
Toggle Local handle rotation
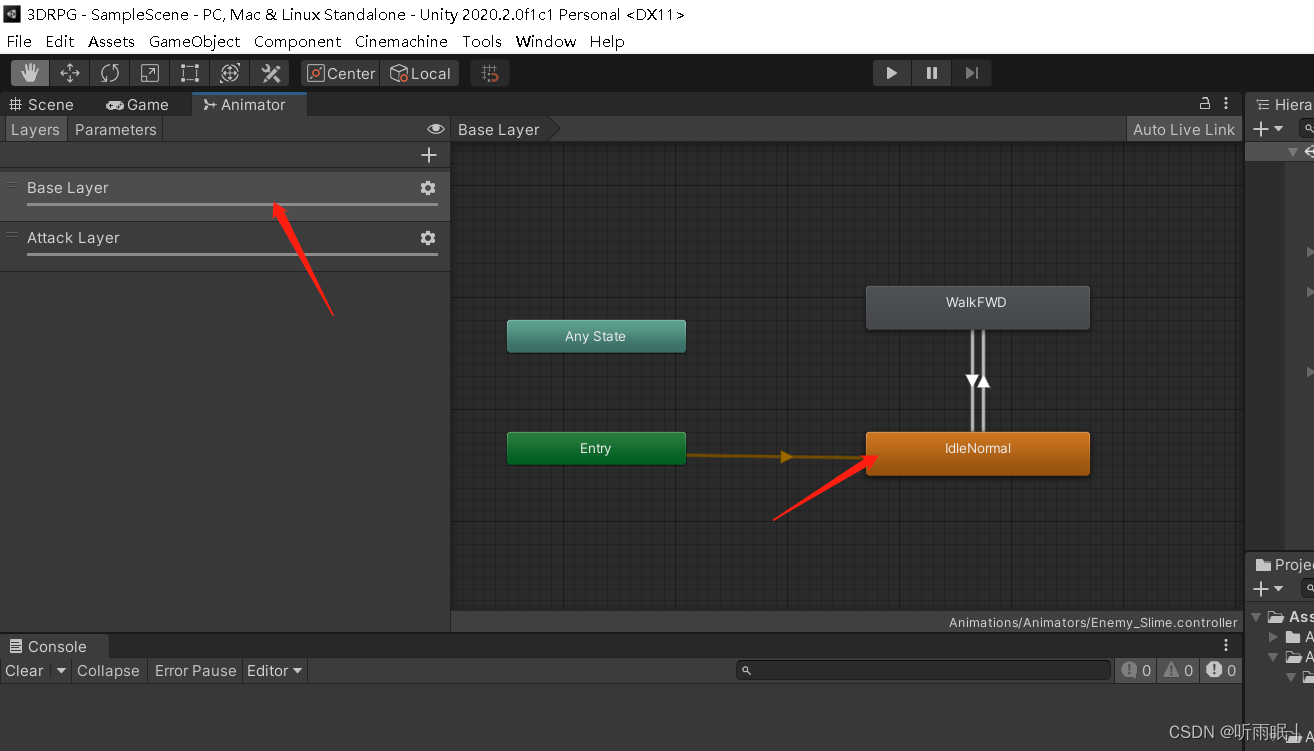[420, 73]
